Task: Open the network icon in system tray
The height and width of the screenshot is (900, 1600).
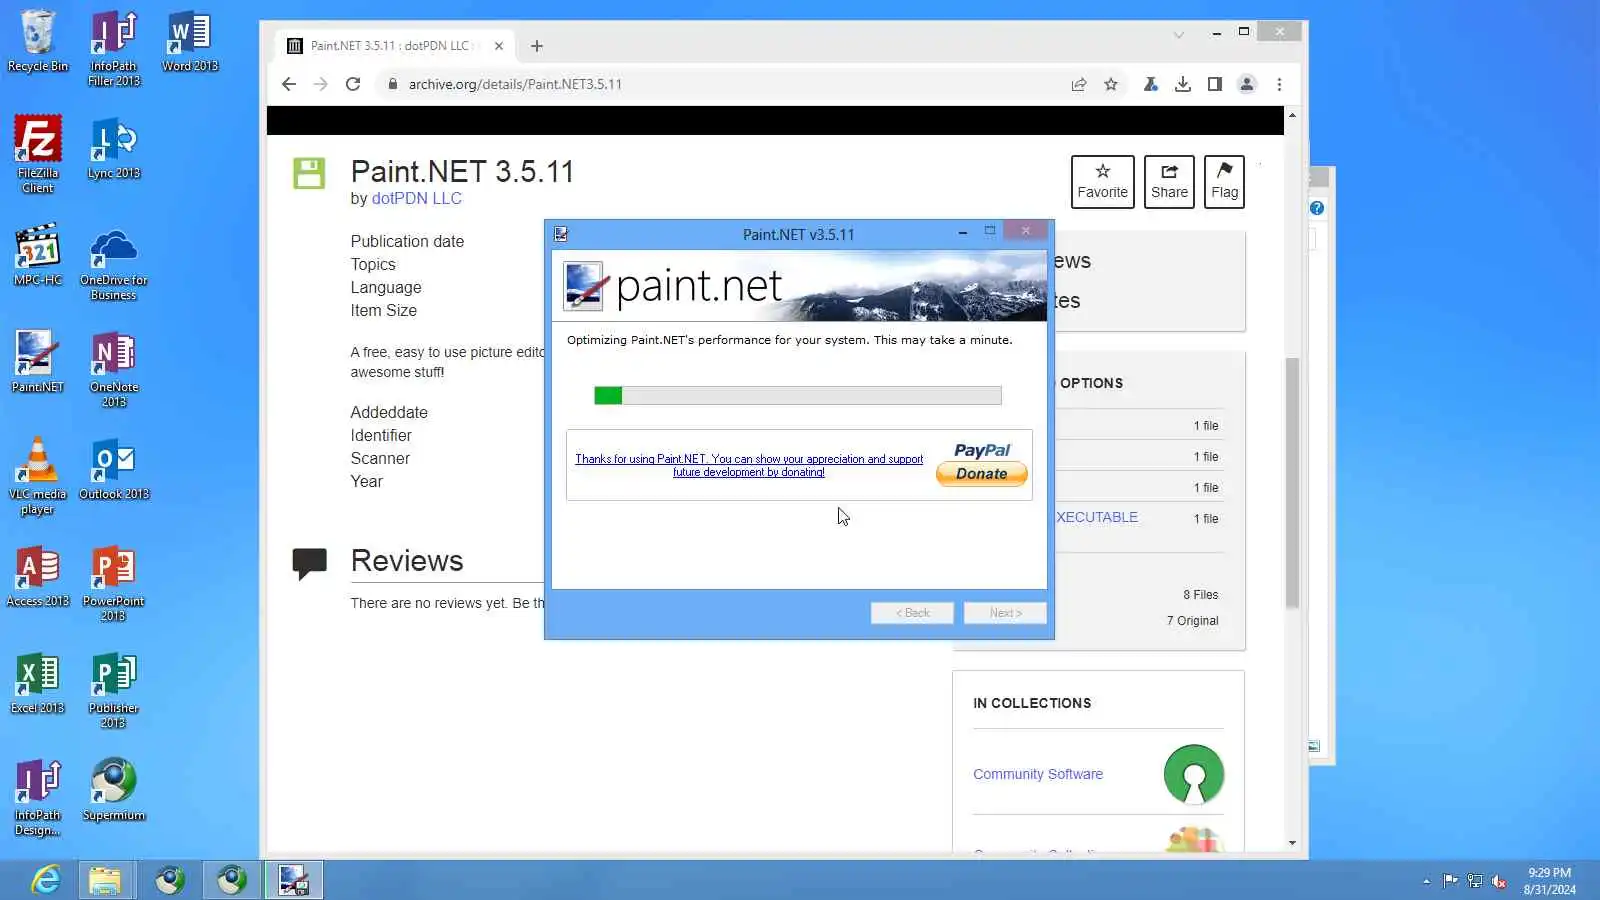Action: coord(1475,881)
